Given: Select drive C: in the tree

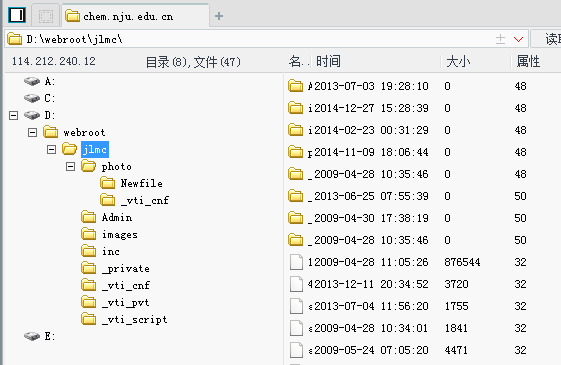Looking at the screenshot, I should (50, 98).
